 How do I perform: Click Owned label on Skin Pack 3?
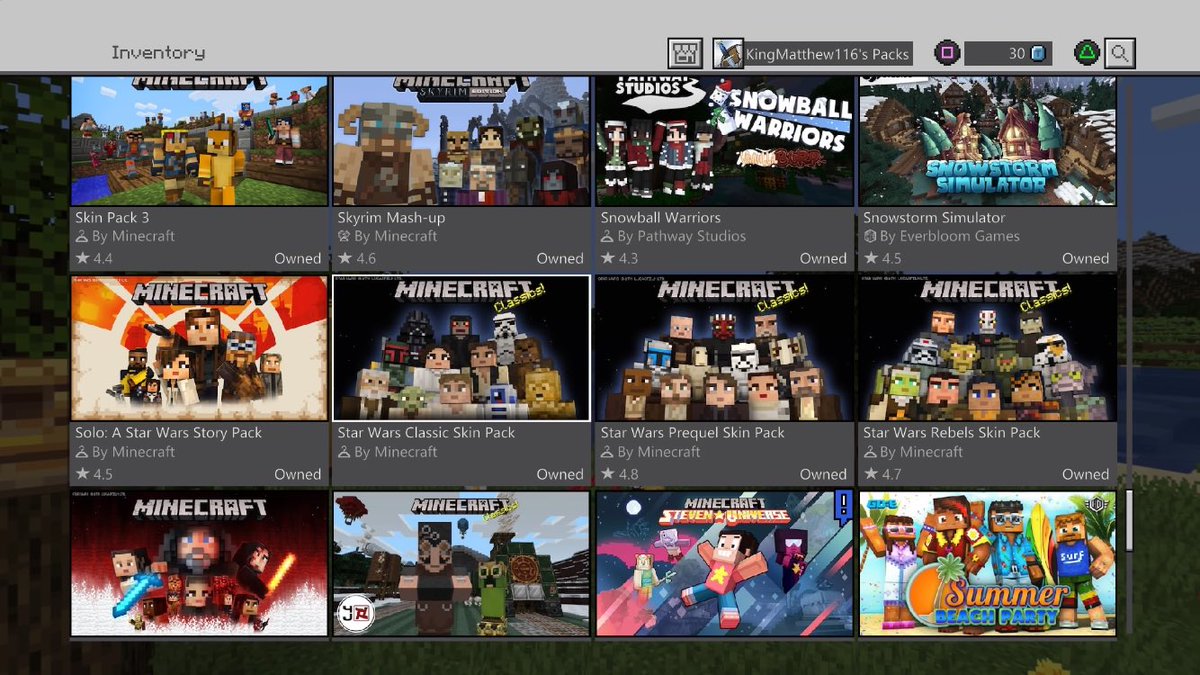298,258
